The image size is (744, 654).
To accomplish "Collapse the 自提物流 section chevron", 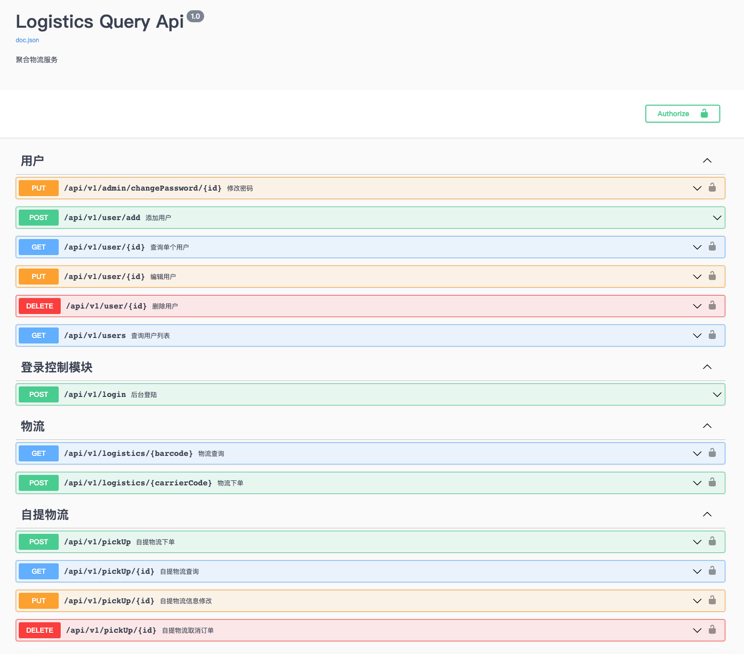I will click(707, 514).
